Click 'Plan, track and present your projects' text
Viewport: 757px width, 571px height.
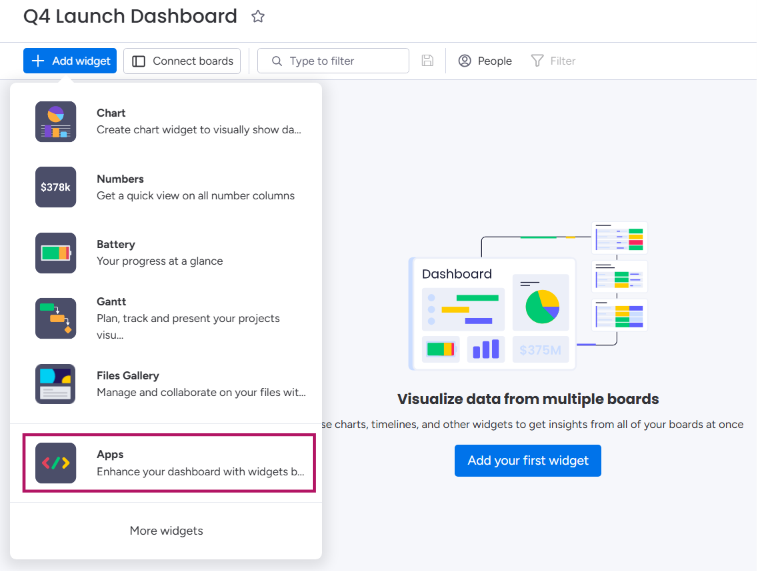188,319
